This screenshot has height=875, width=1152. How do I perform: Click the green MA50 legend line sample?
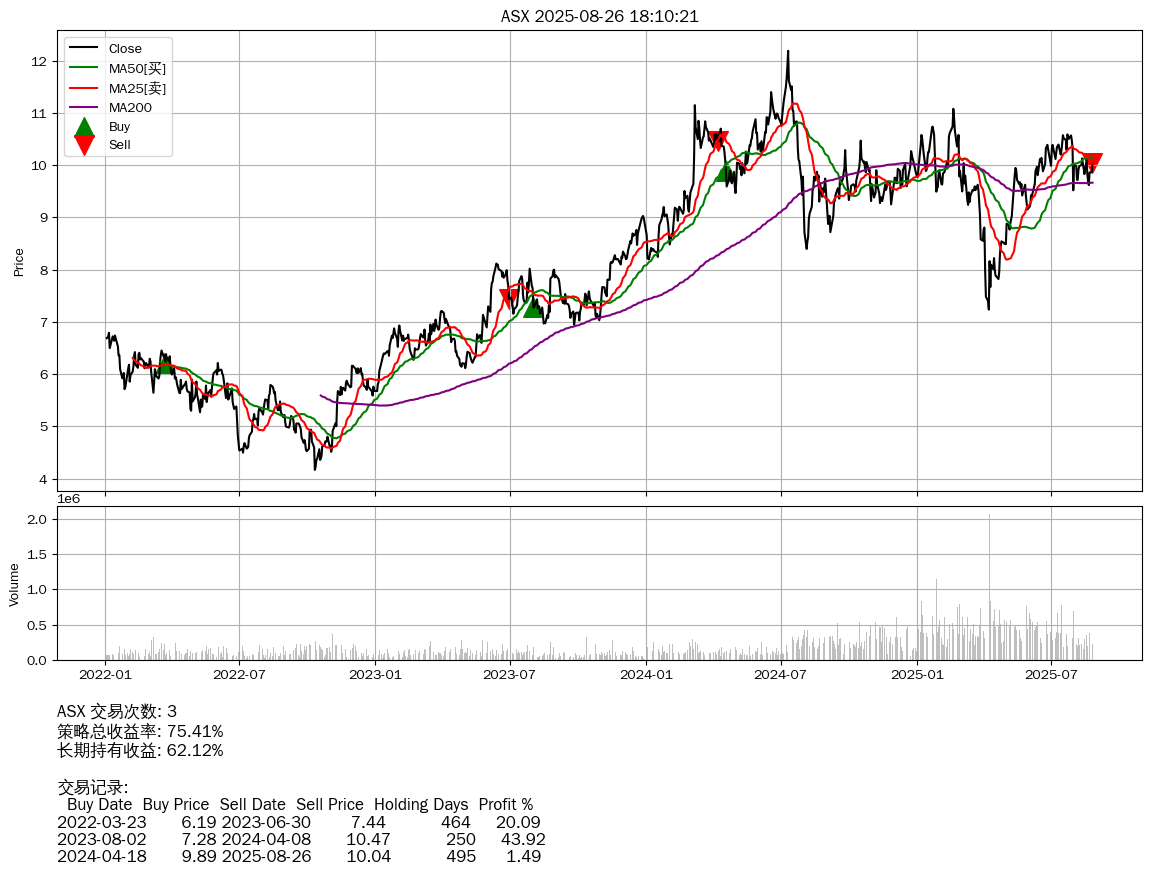[85, 68]
